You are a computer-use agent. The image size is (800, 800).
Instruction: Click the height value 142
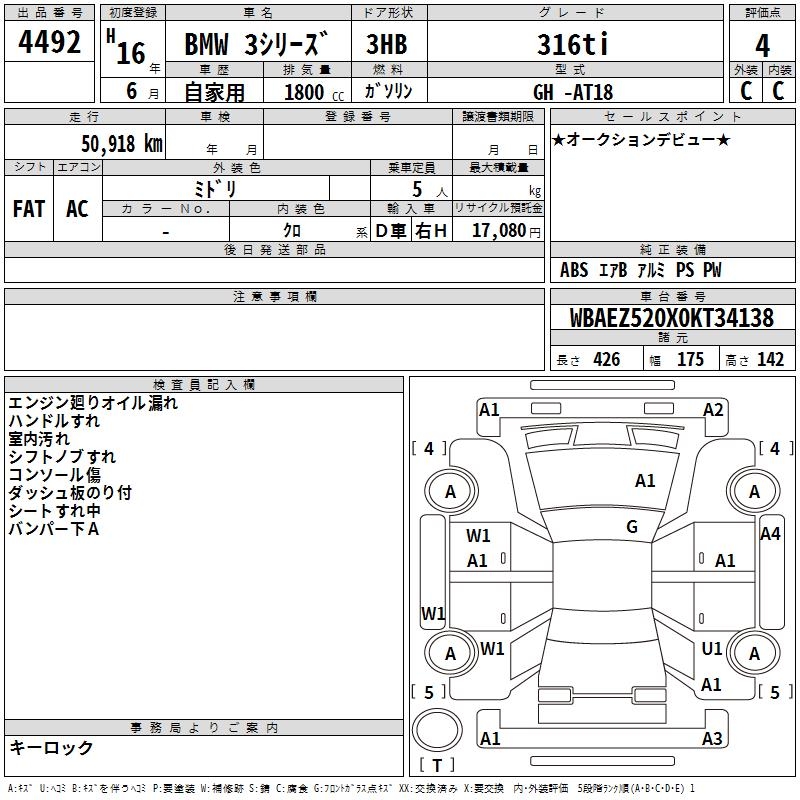point(770,359)
